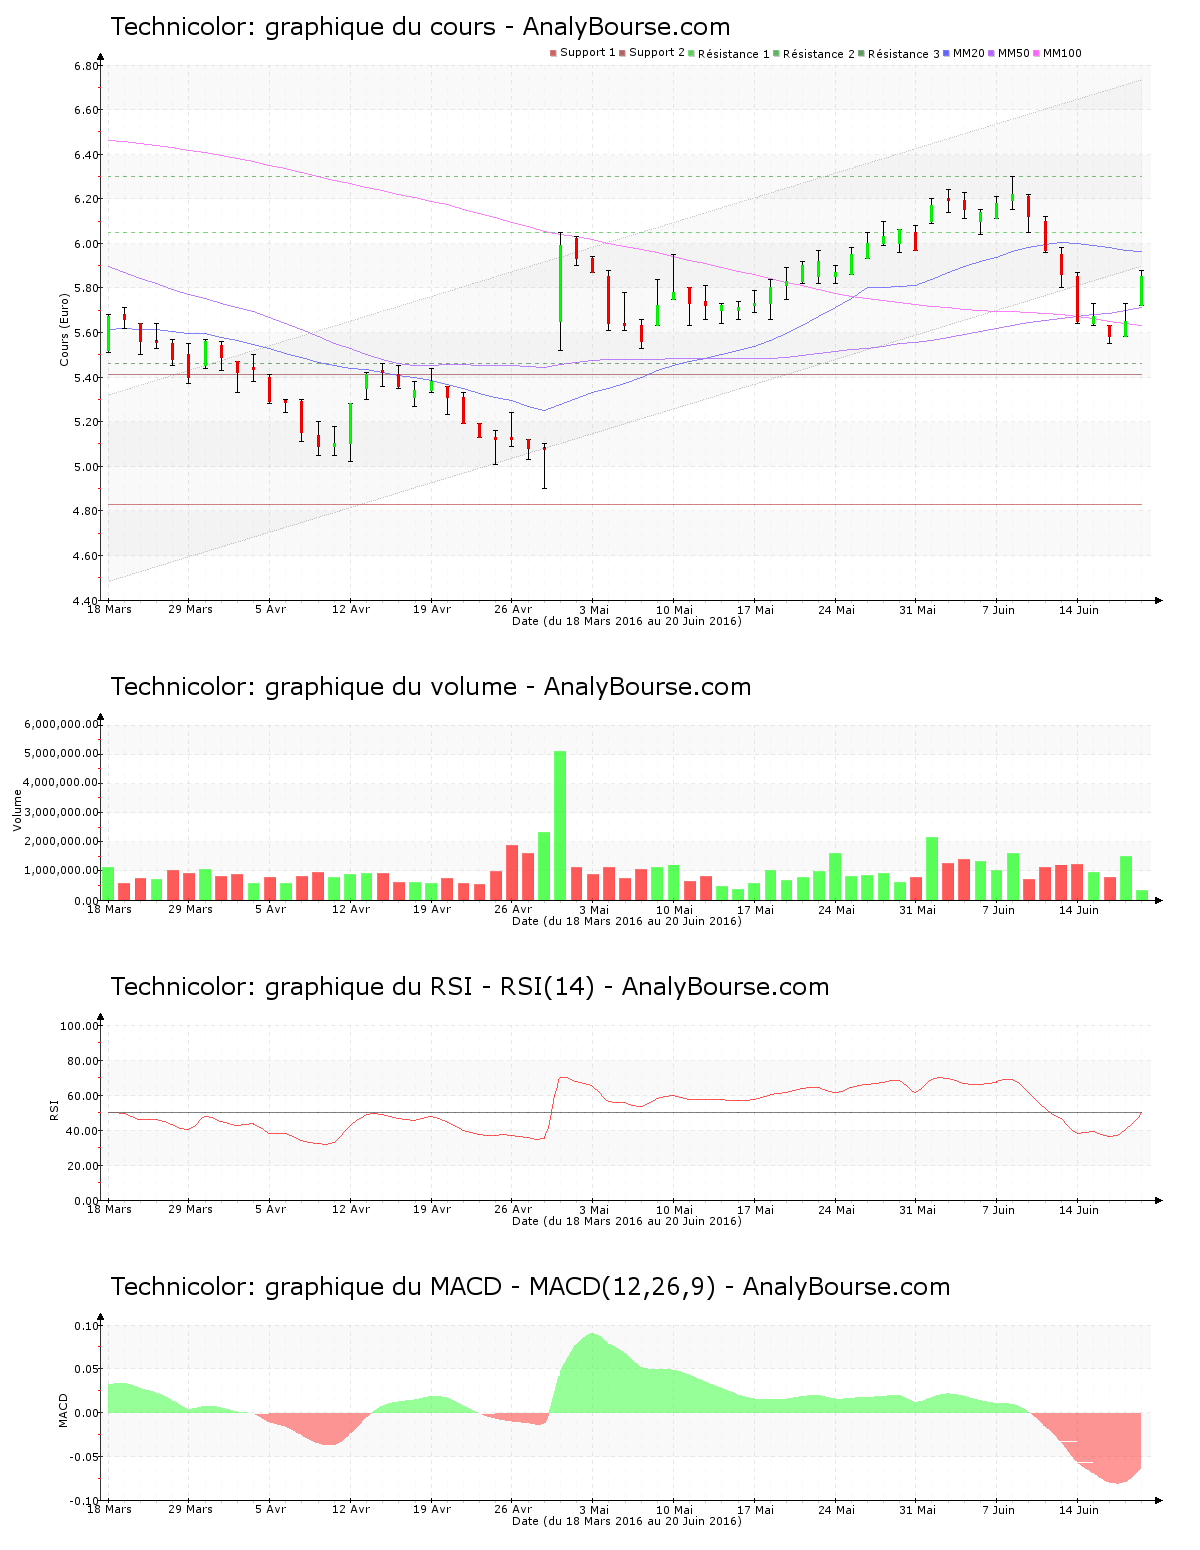Screen dimensions: 1200x1550
Task: Click the 5.40 value on the price axis
Action: click(x=86, y=378)
